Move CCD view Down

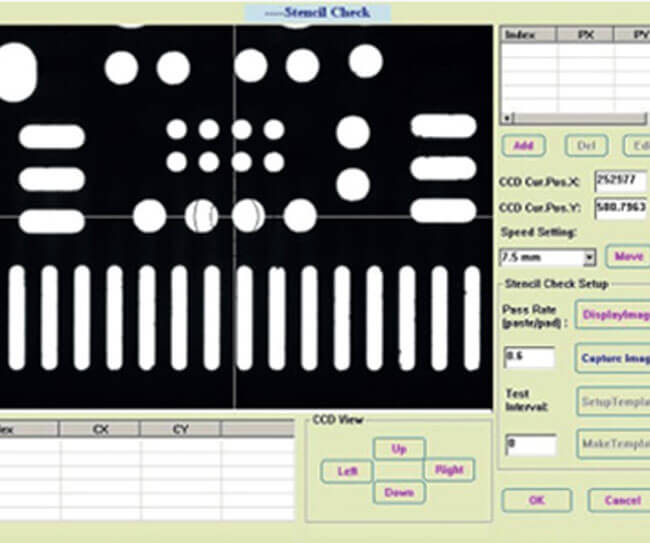[x=399, y=492]
